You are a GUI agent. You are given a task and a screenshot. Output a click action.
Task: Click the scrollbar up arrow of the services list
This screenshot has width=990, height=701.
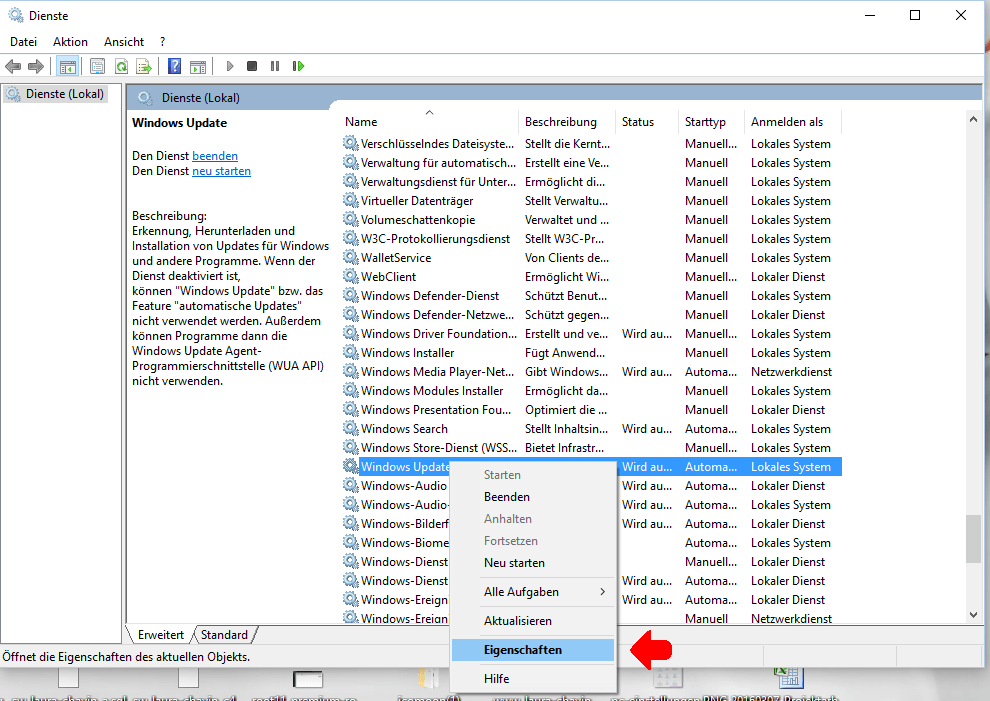(973, 119)
